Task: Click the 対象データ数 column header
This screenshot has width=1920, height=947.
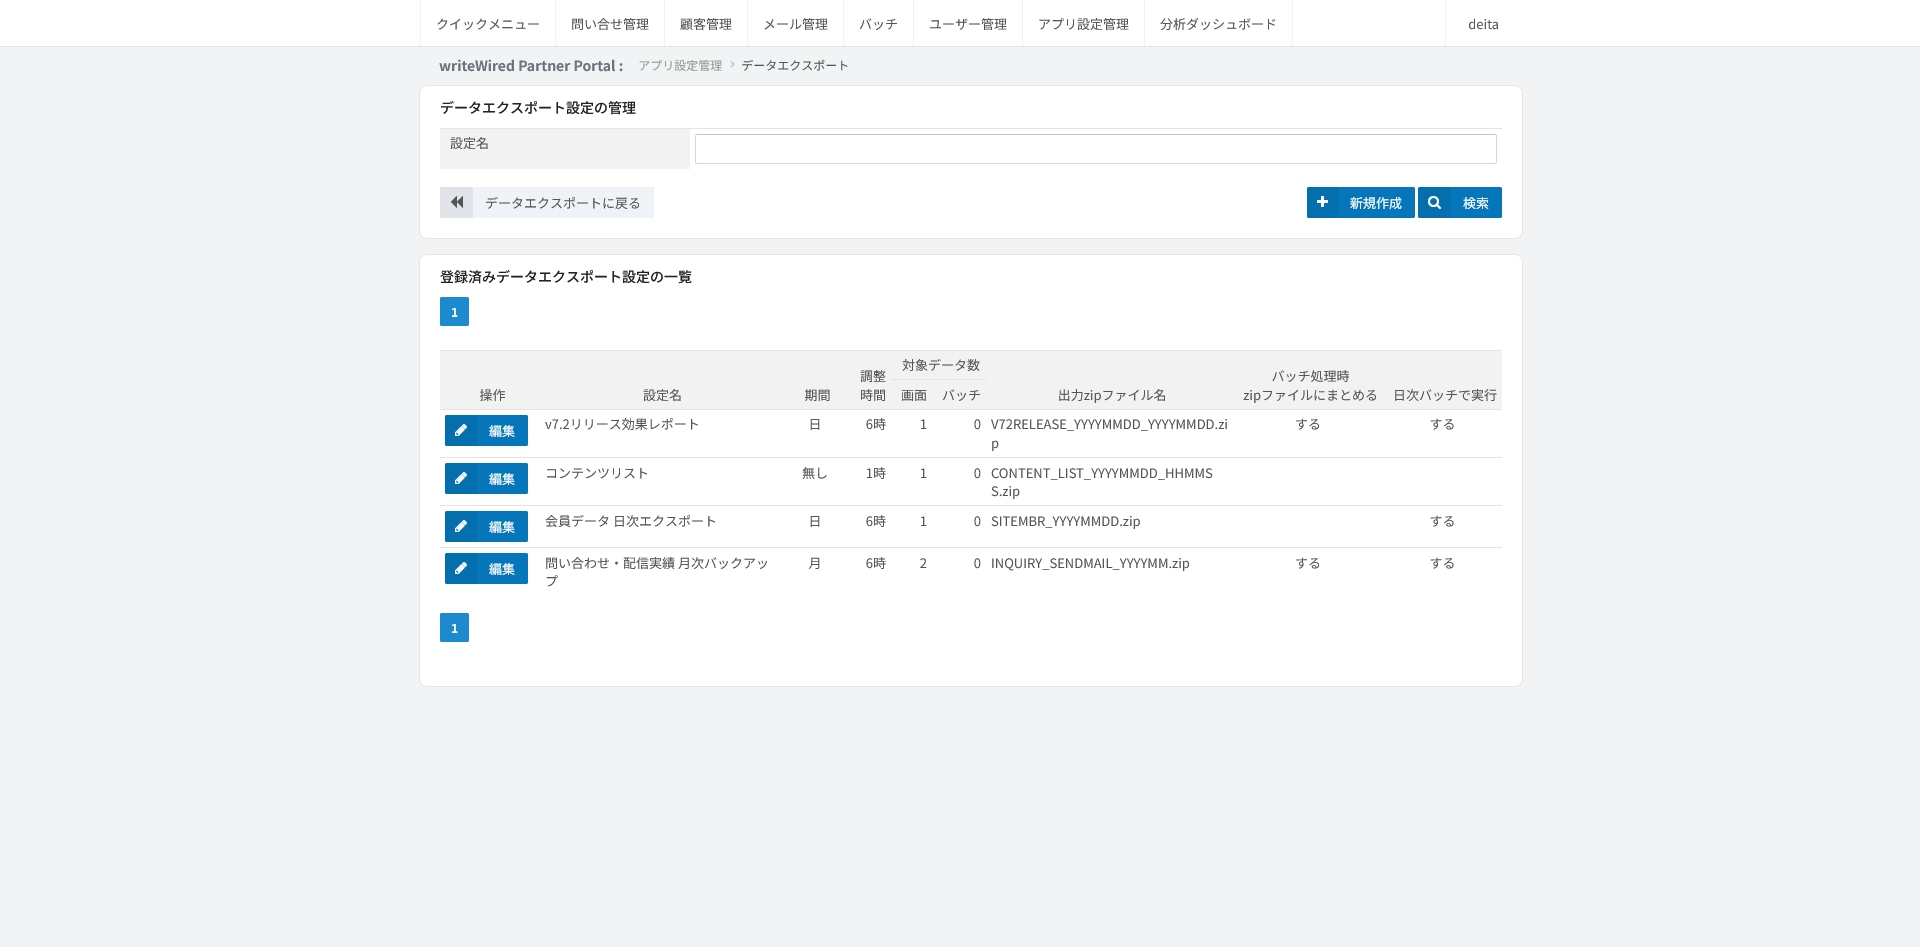Action: tap(941, 365)
